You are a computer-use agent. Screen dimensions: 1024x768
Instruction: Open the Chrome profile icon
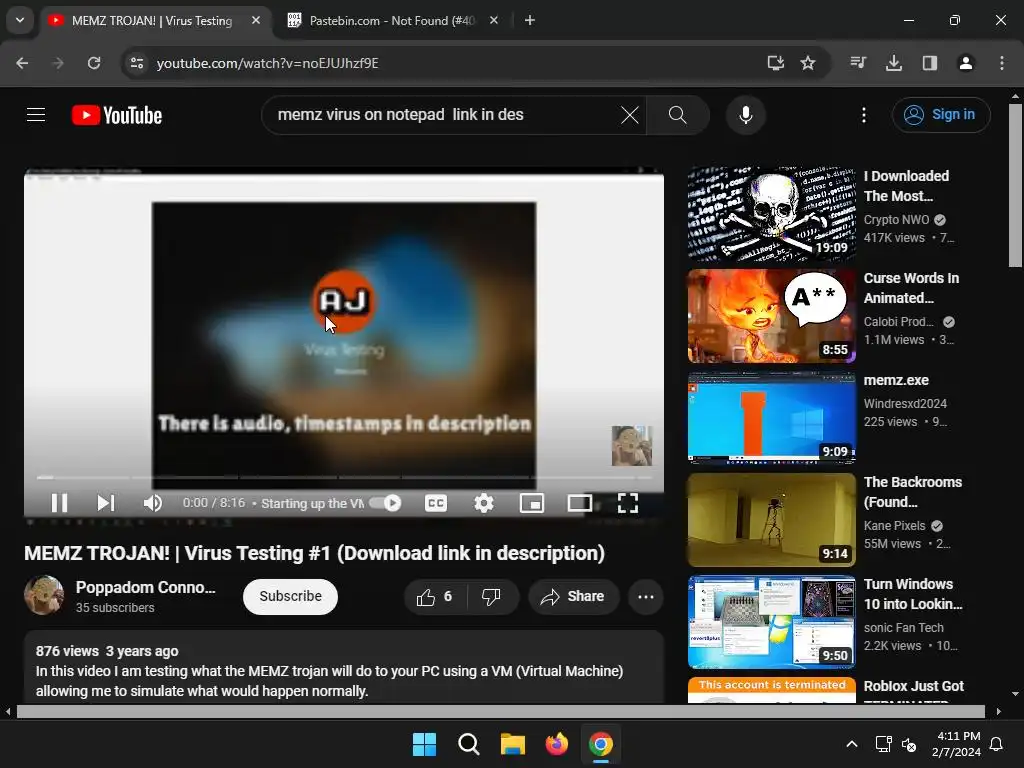tap(965, 63)
